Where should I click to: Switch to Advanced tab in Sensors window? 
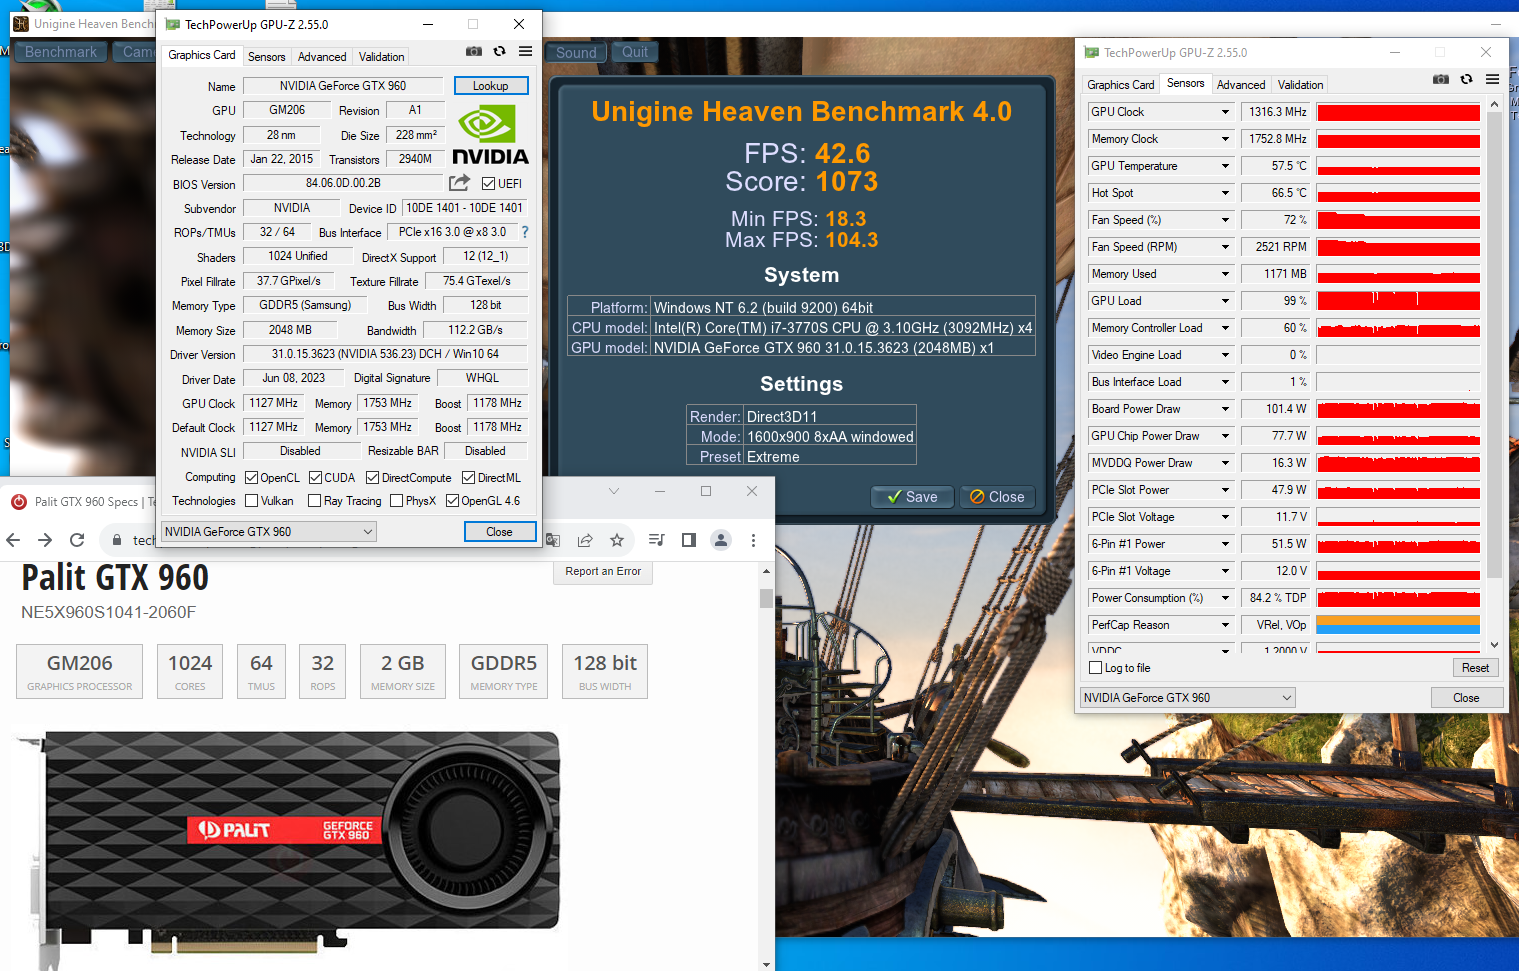(x=1241, y=85)
